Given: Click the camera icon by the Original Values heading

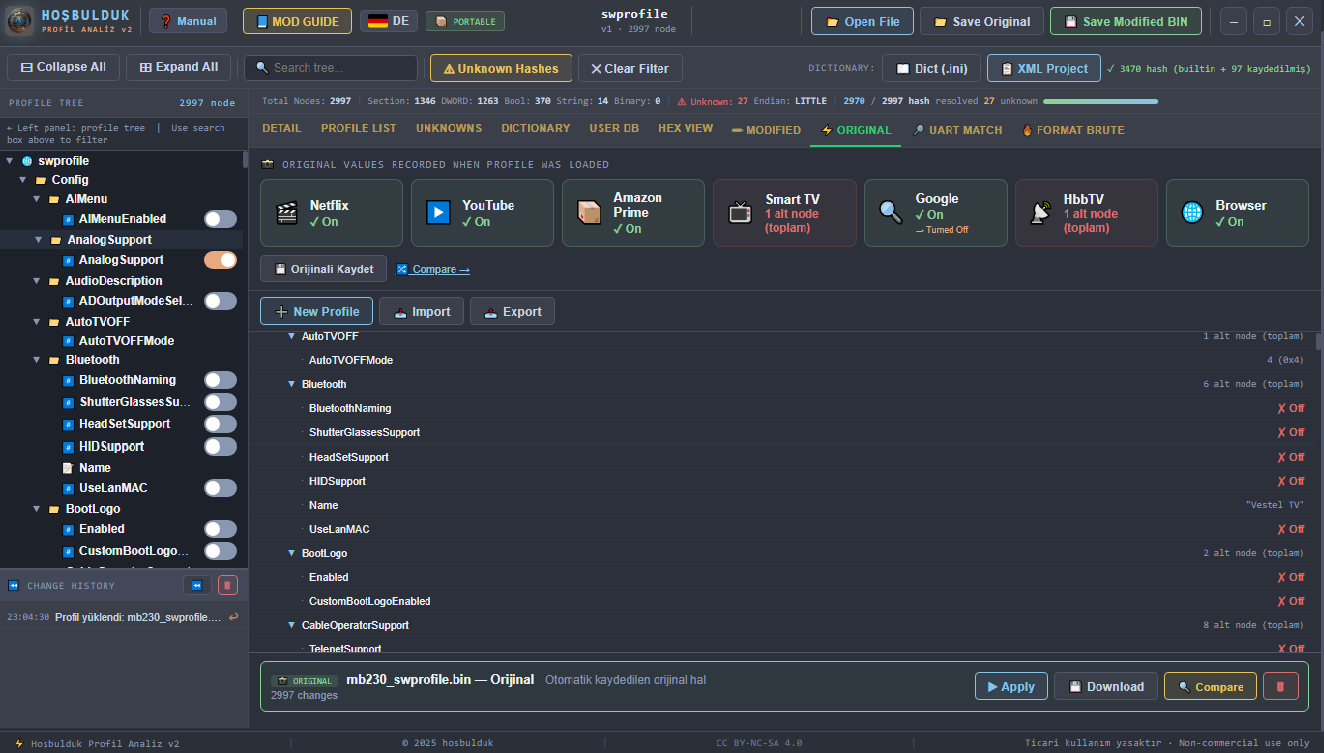Looking at the screenshot, I should (268, 165).
